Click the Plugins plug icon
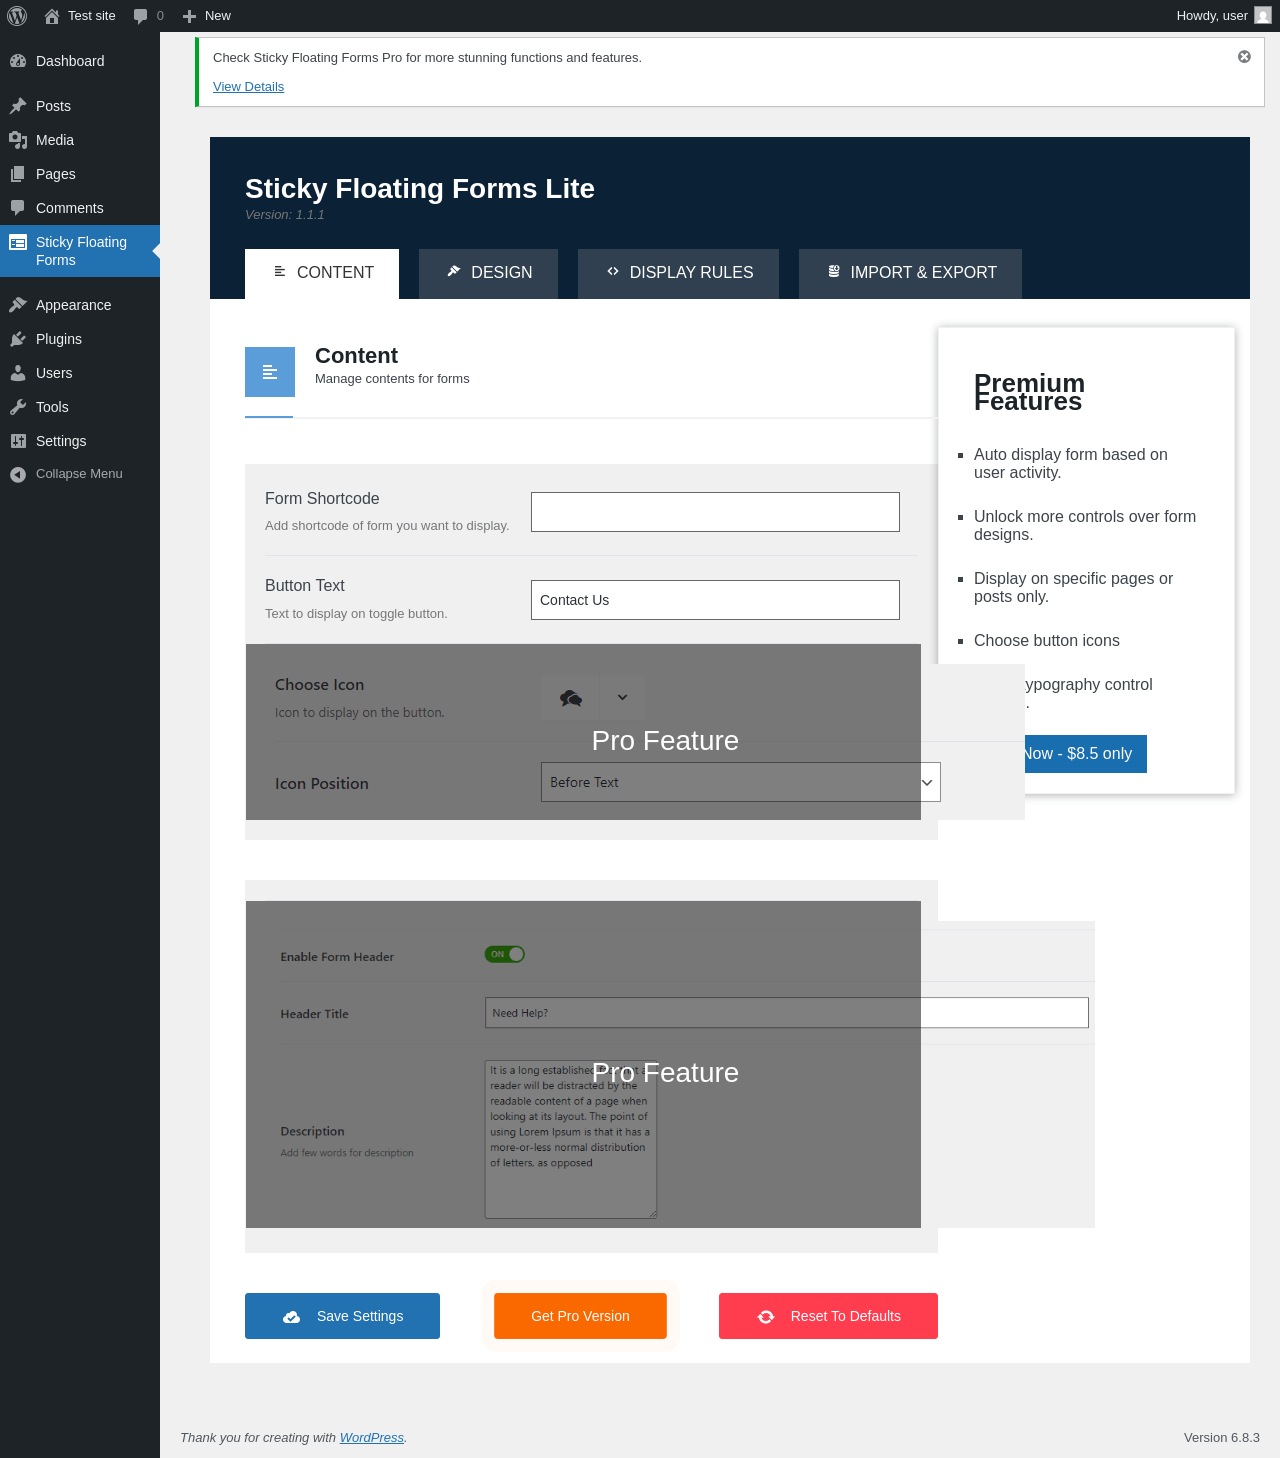This screenshot has height=1458, width=1280. [x=18, y=339]
